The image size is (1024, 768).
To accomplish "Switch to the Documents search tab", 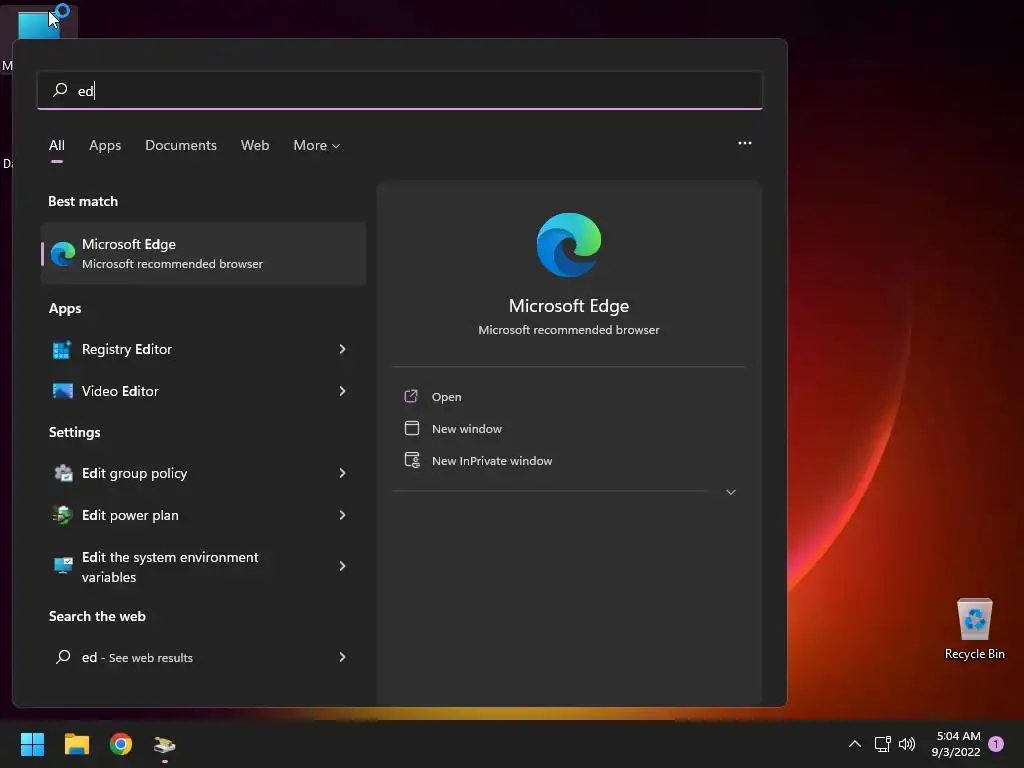I will click(181, 145).
